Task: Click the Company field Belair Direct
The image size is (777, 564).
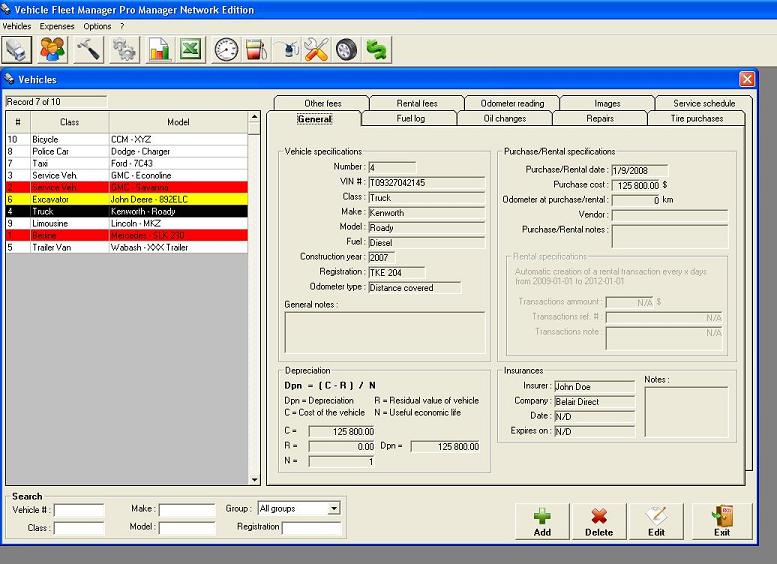Action: click(595, 401)
